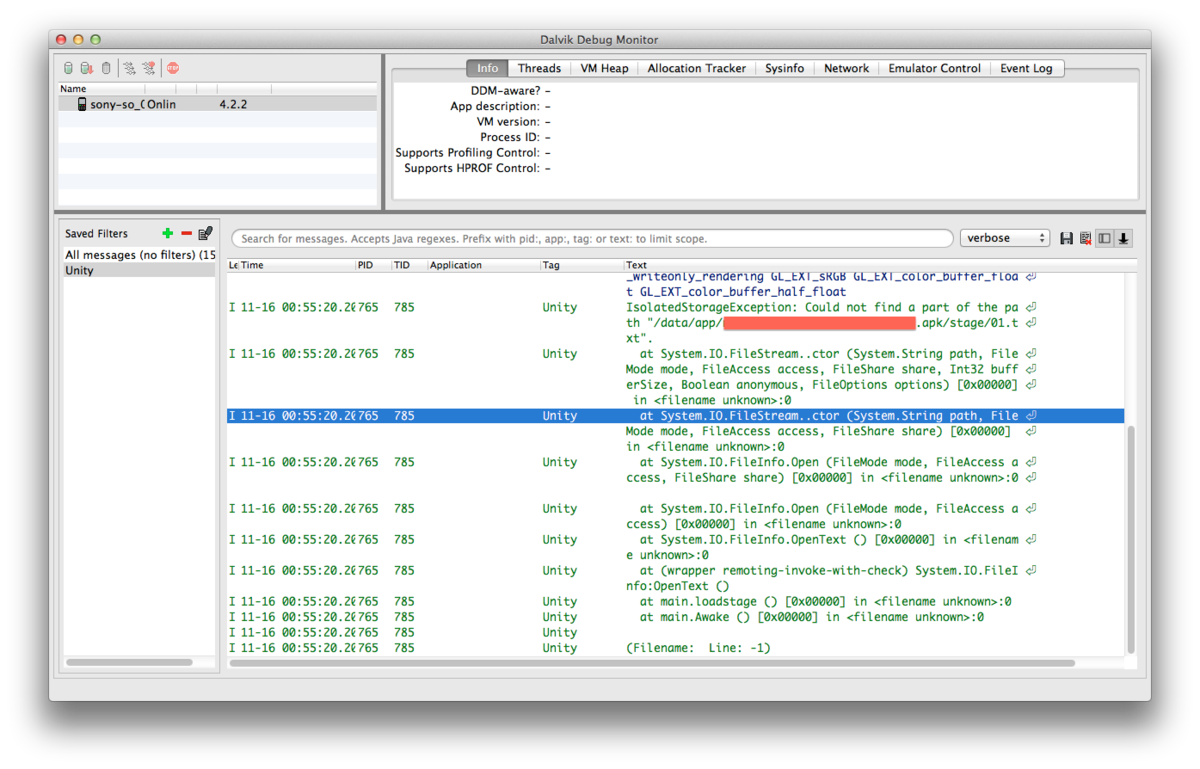Viewport: 1200px width, 769px height.
Task: Click the TID column header
Action: [409, 265]
